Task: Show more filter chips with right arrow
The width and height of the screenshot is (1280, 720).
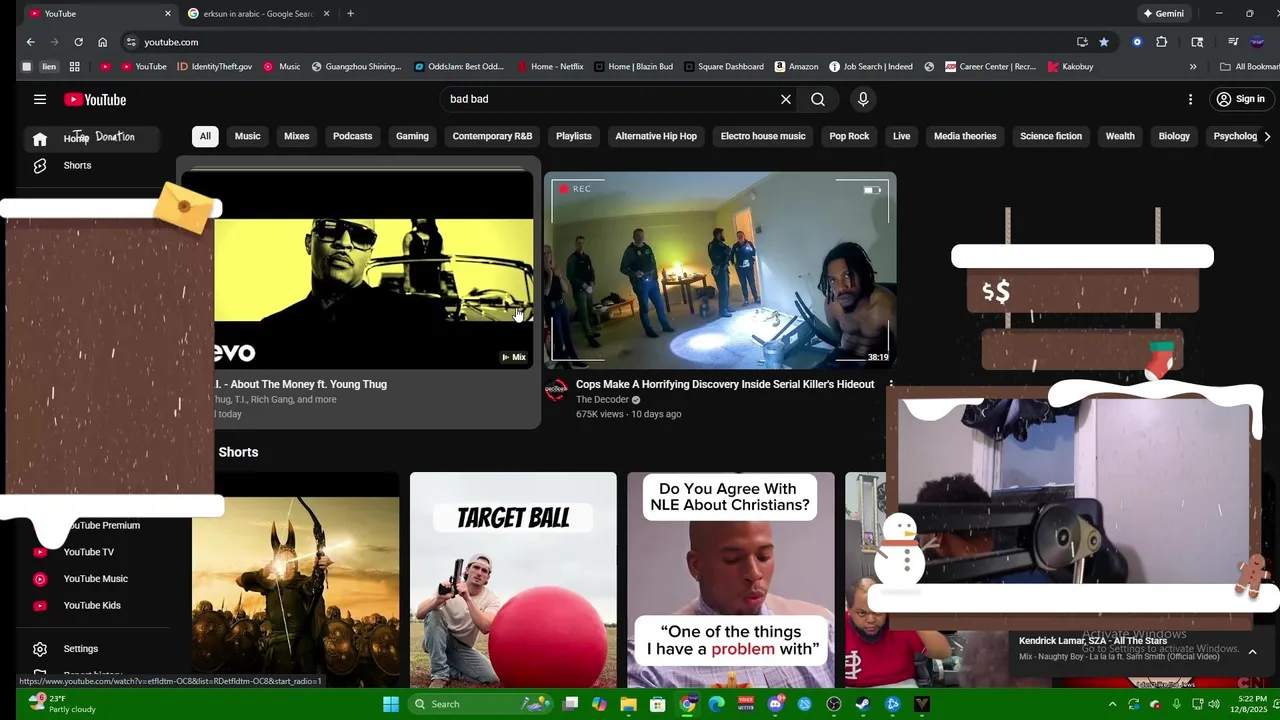Action: pyautogui.click(x=1267, y=136)
